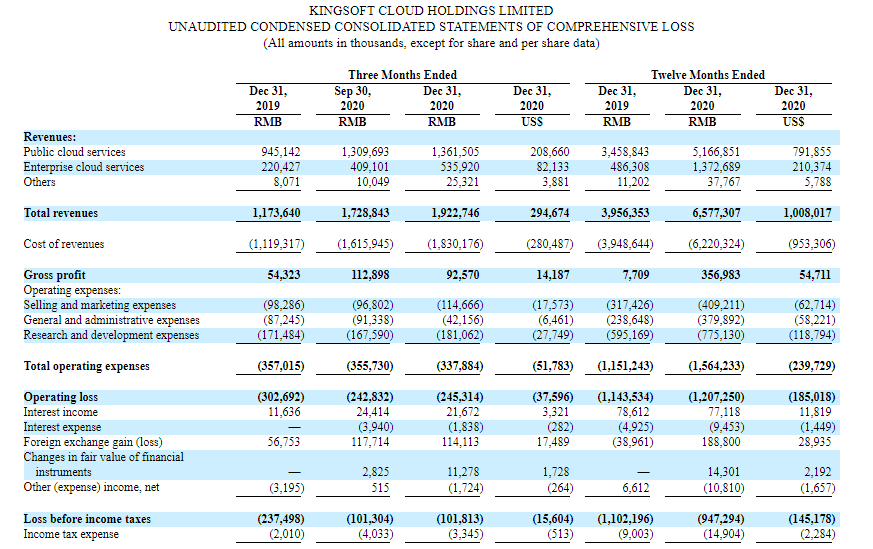The image size is (873, 549).
Task: Click other income value 6,612
Action: click(635, 488)
